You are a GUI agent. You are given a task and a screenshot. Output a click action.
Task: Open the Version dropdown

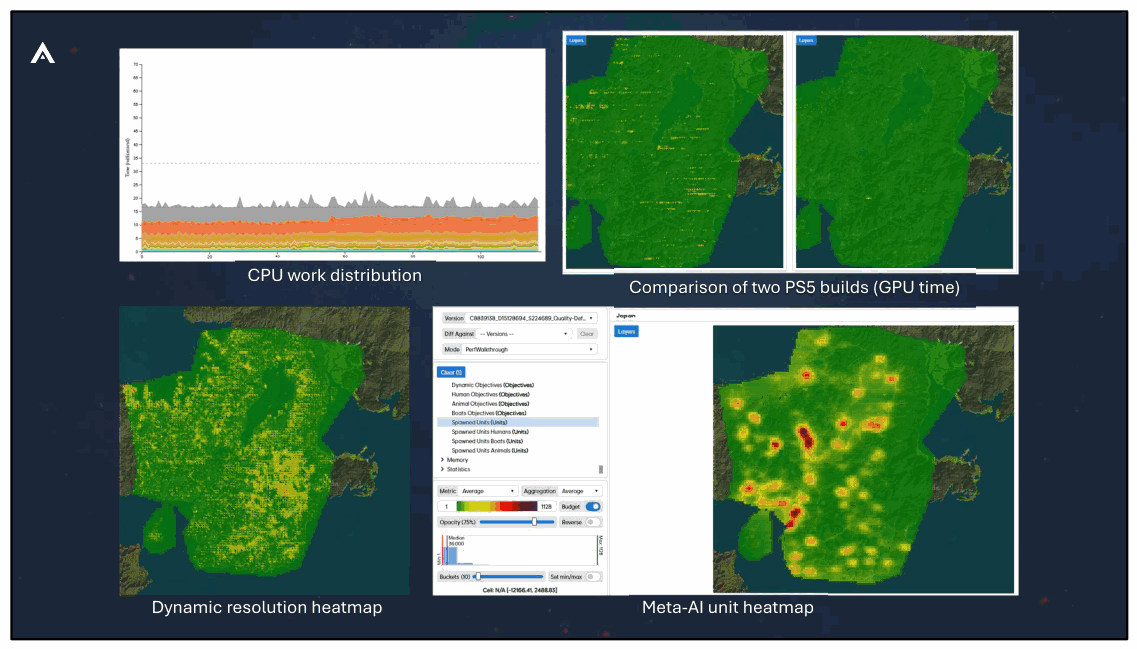531,318
